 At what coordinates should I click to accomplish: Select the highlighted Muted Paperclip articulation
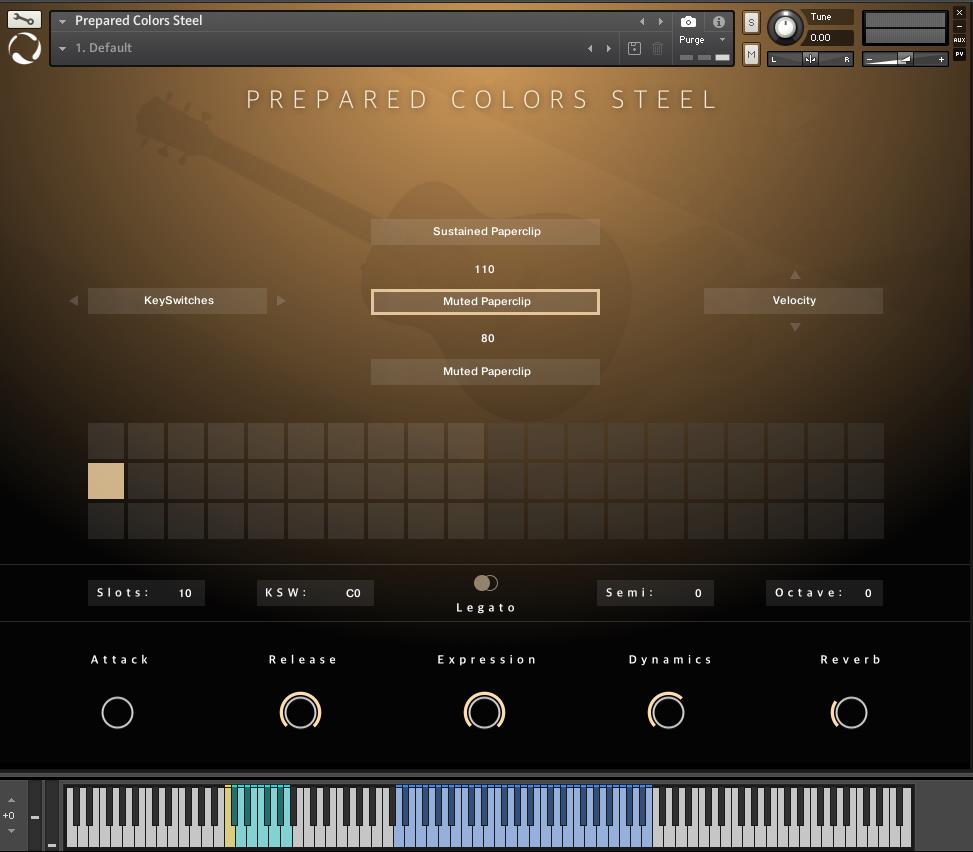point(486,301)
